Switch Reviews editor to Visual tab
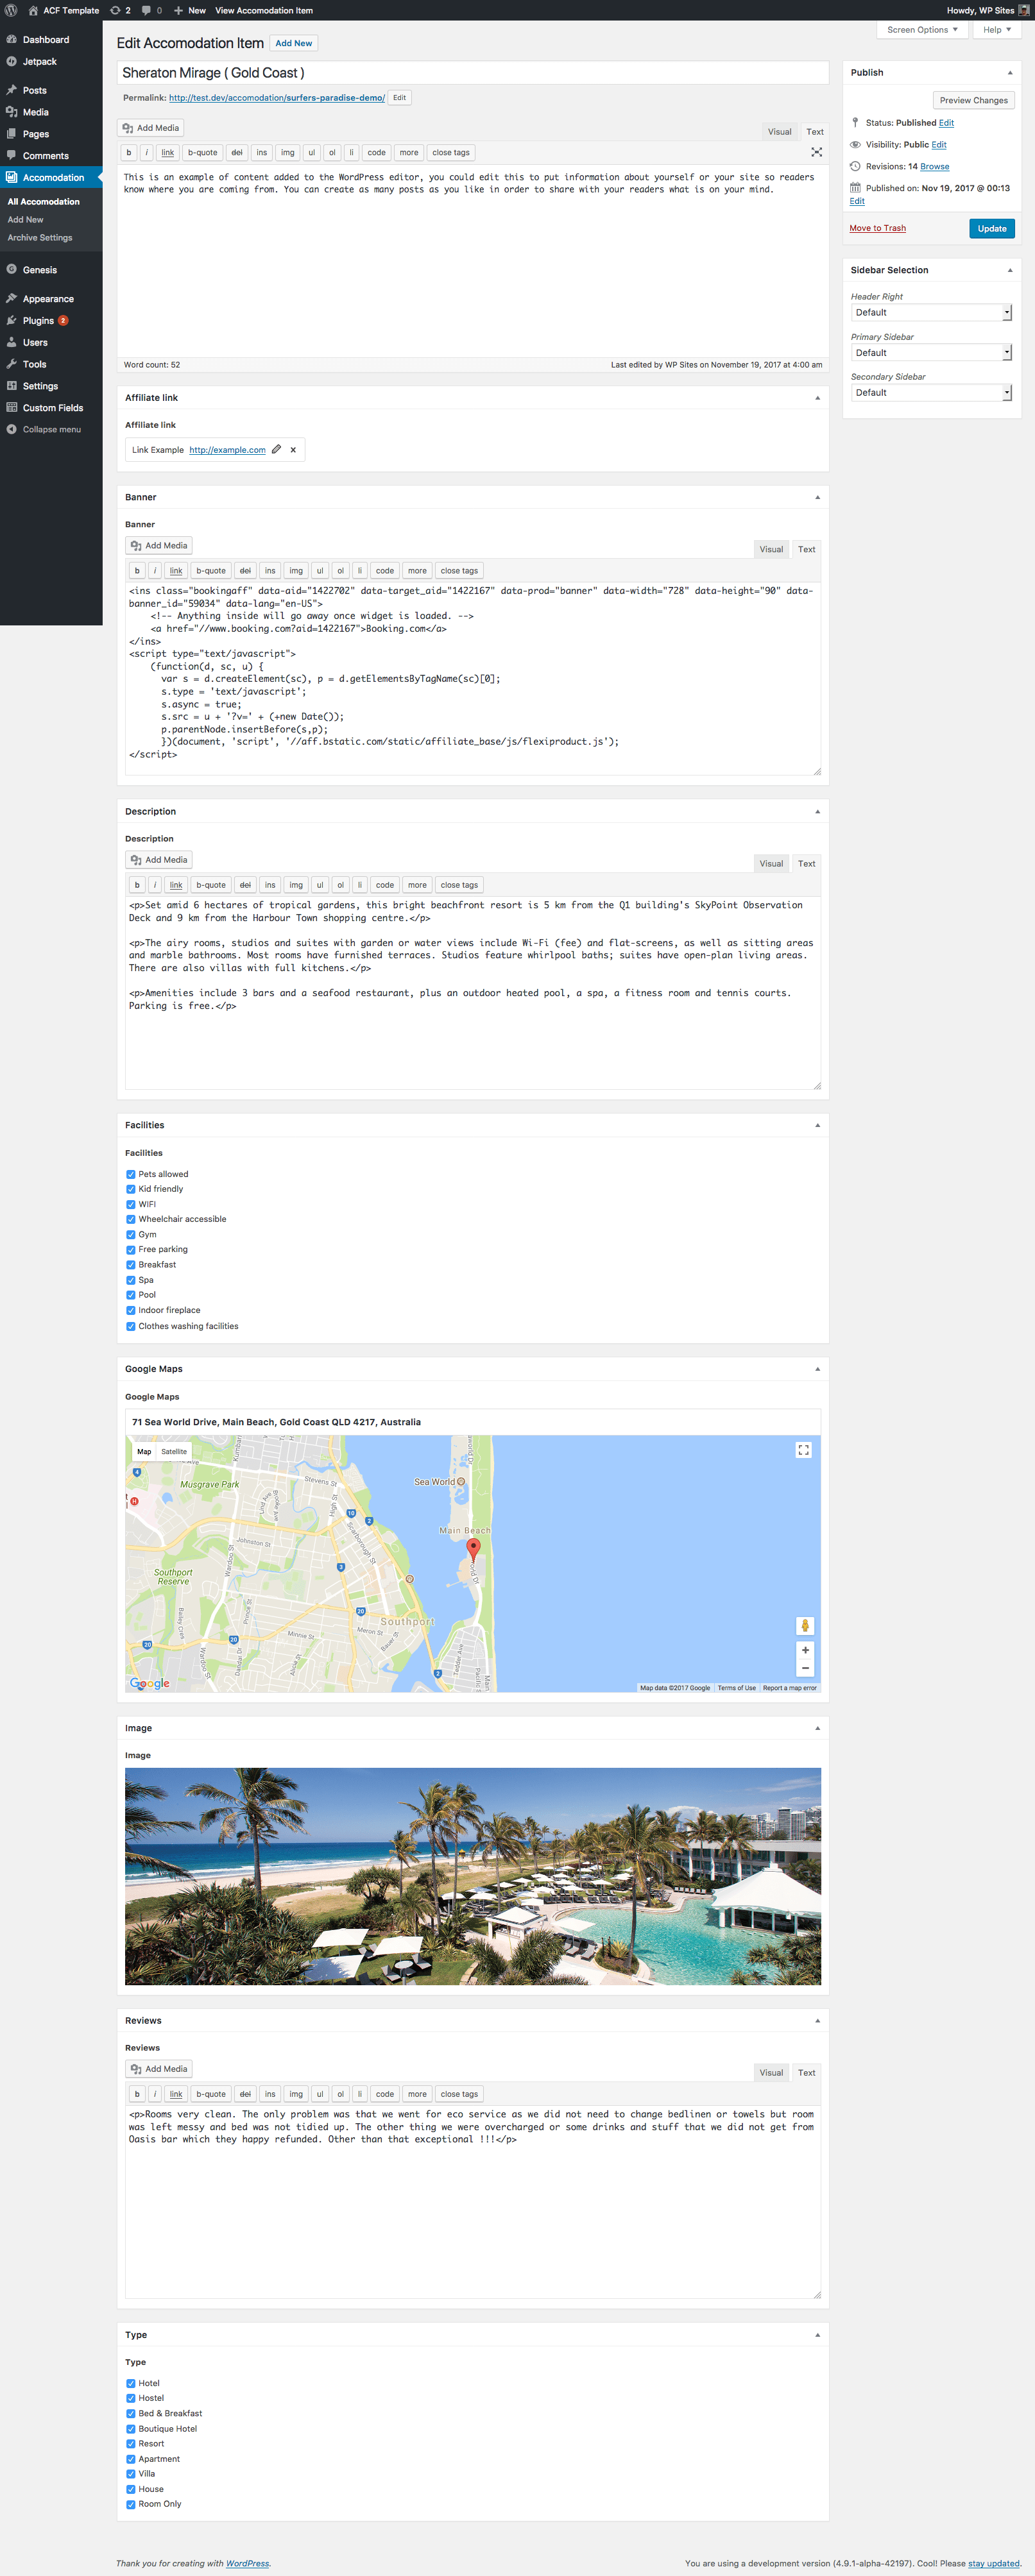The height and width of the screenshot is (2576, 1035). [x=771, y=2072]
